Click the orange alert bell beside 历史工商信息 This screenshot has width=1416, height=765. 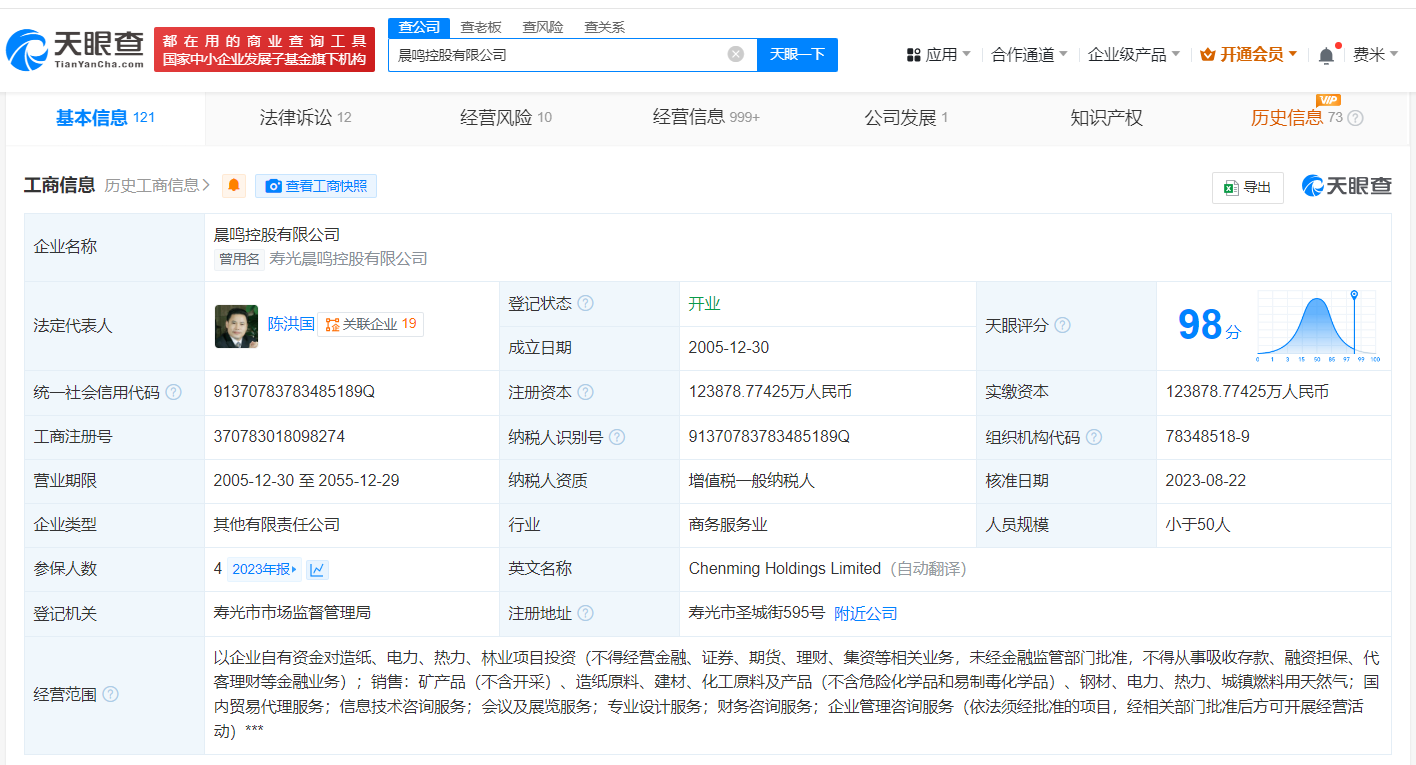(234, 185)
